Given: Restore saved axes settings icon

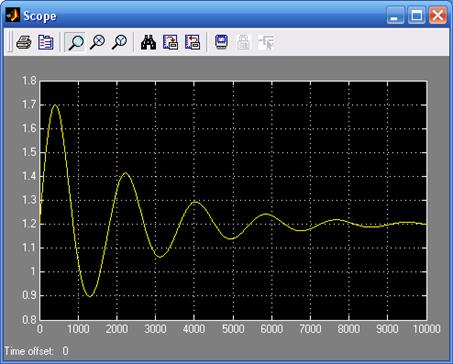Looking at the screenshot, I should [x=192, y=42].
